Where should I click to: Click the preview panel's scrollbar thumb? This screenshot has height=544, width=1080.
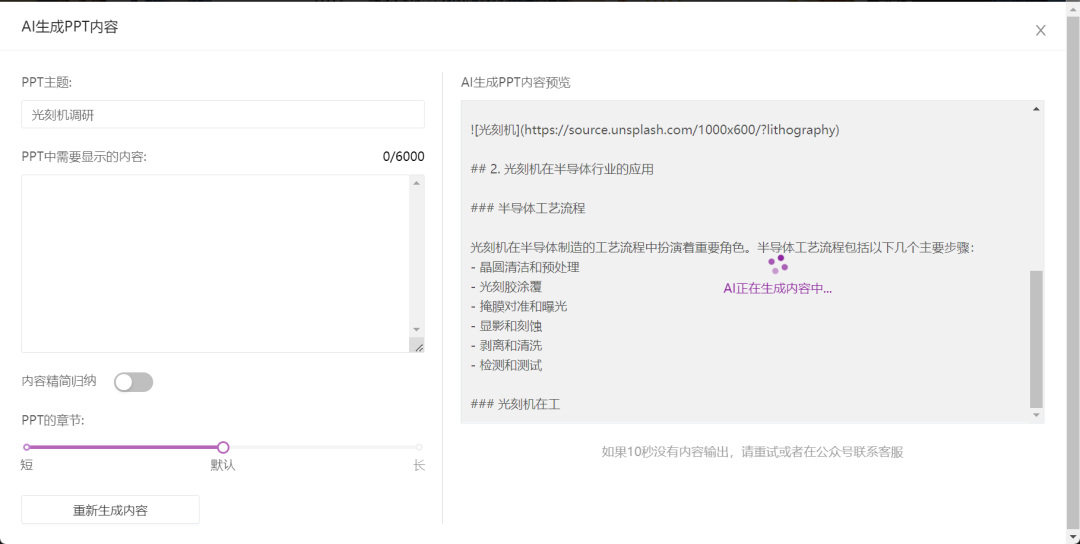[1036, 338]
